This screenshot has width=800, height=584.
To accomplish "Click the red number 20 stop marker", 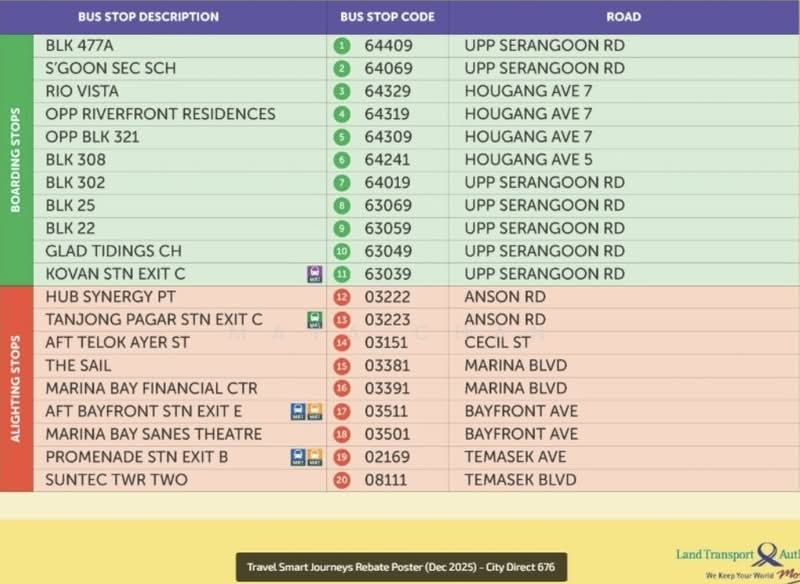I will [x=342, y=480].
